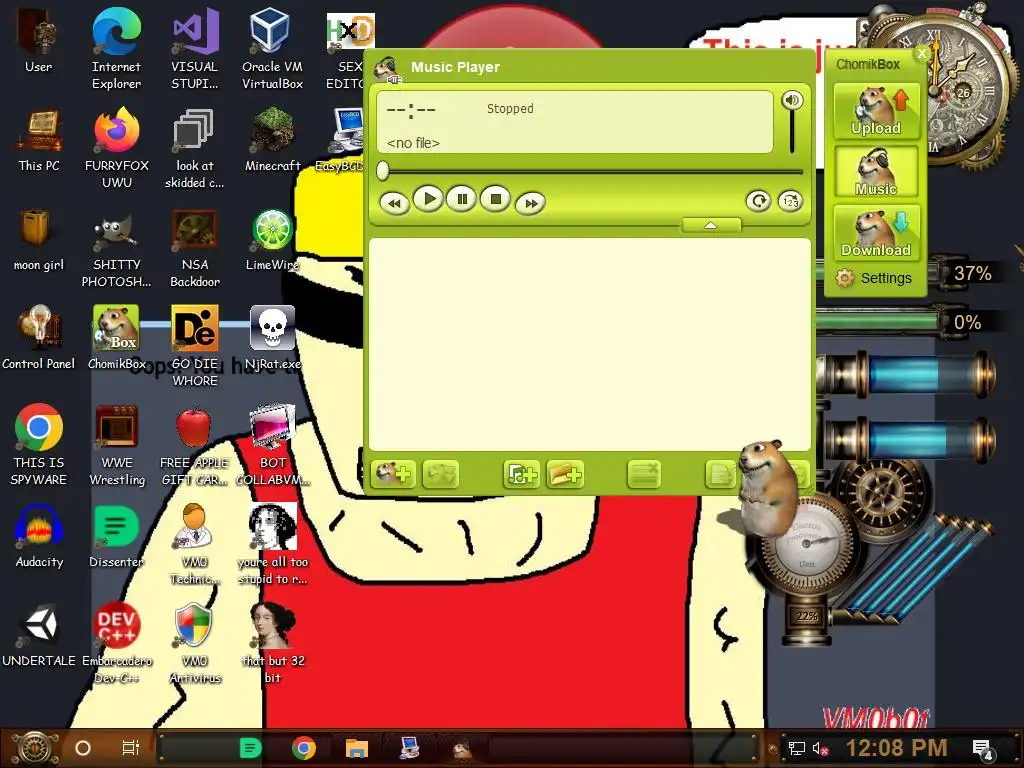The image size is (1024, 768).
Task: Open the notification center tray icon
Action: click(984, 750)
